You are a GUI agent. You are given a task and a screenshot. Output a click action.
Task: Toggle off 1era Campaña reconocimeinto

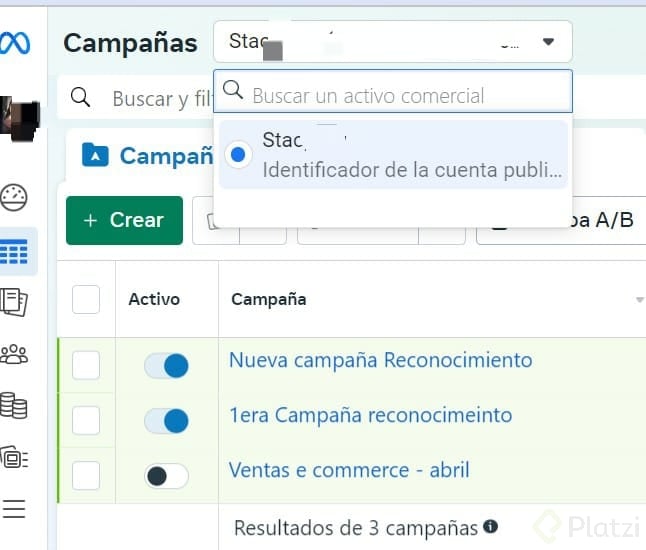pyautogui.click(x=166, y=421)
